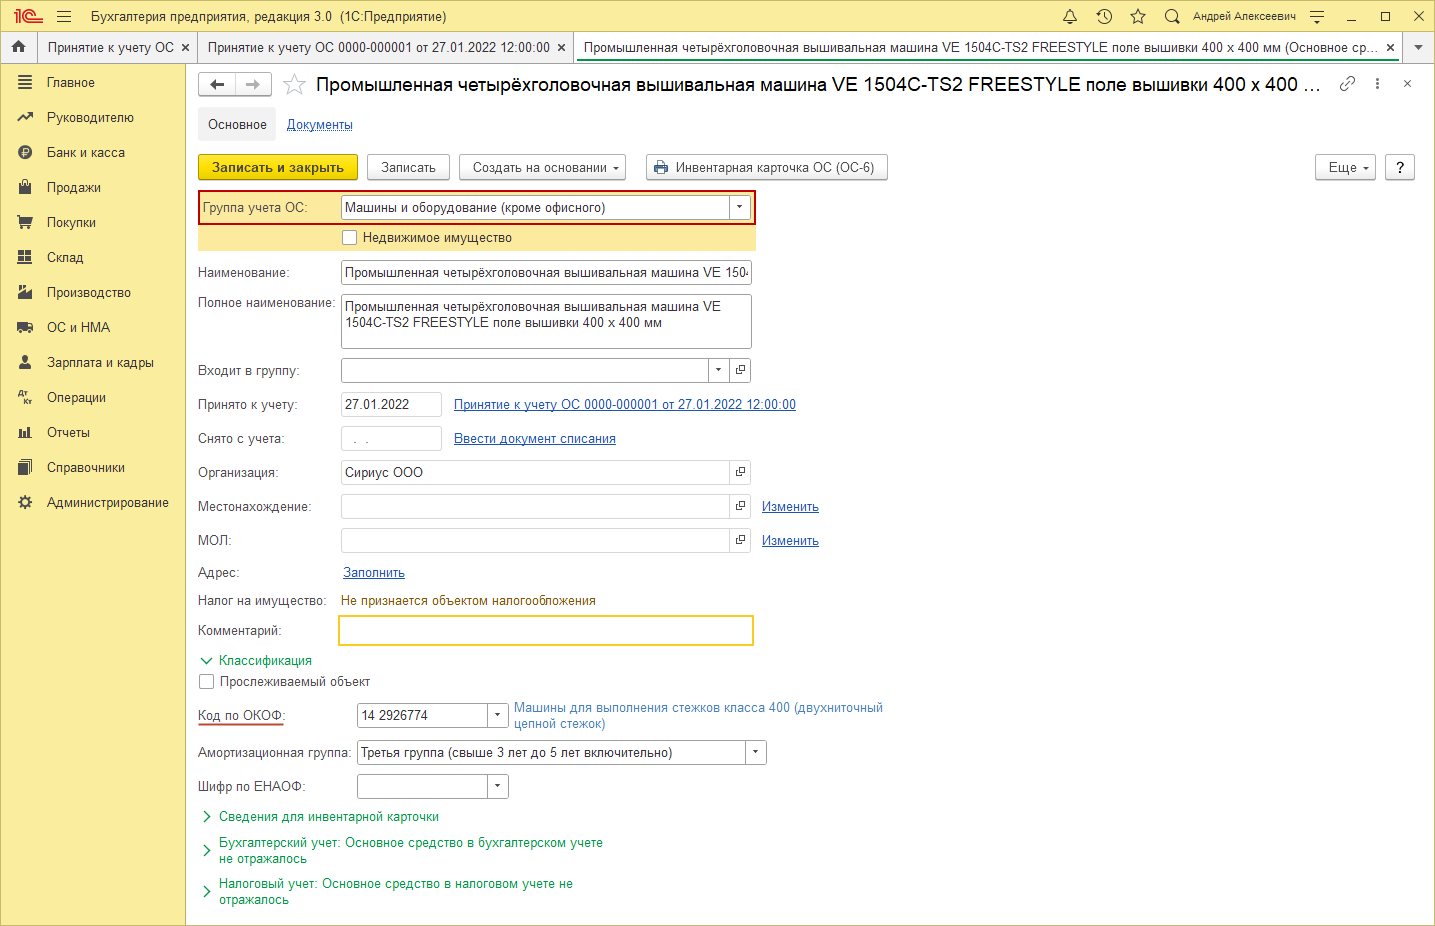Image resolution: width=1435 pixels, height=926 pixels.
Task: Open Шифр по ЕНАОФ dropdown arrow
Action: pos(497,786)
